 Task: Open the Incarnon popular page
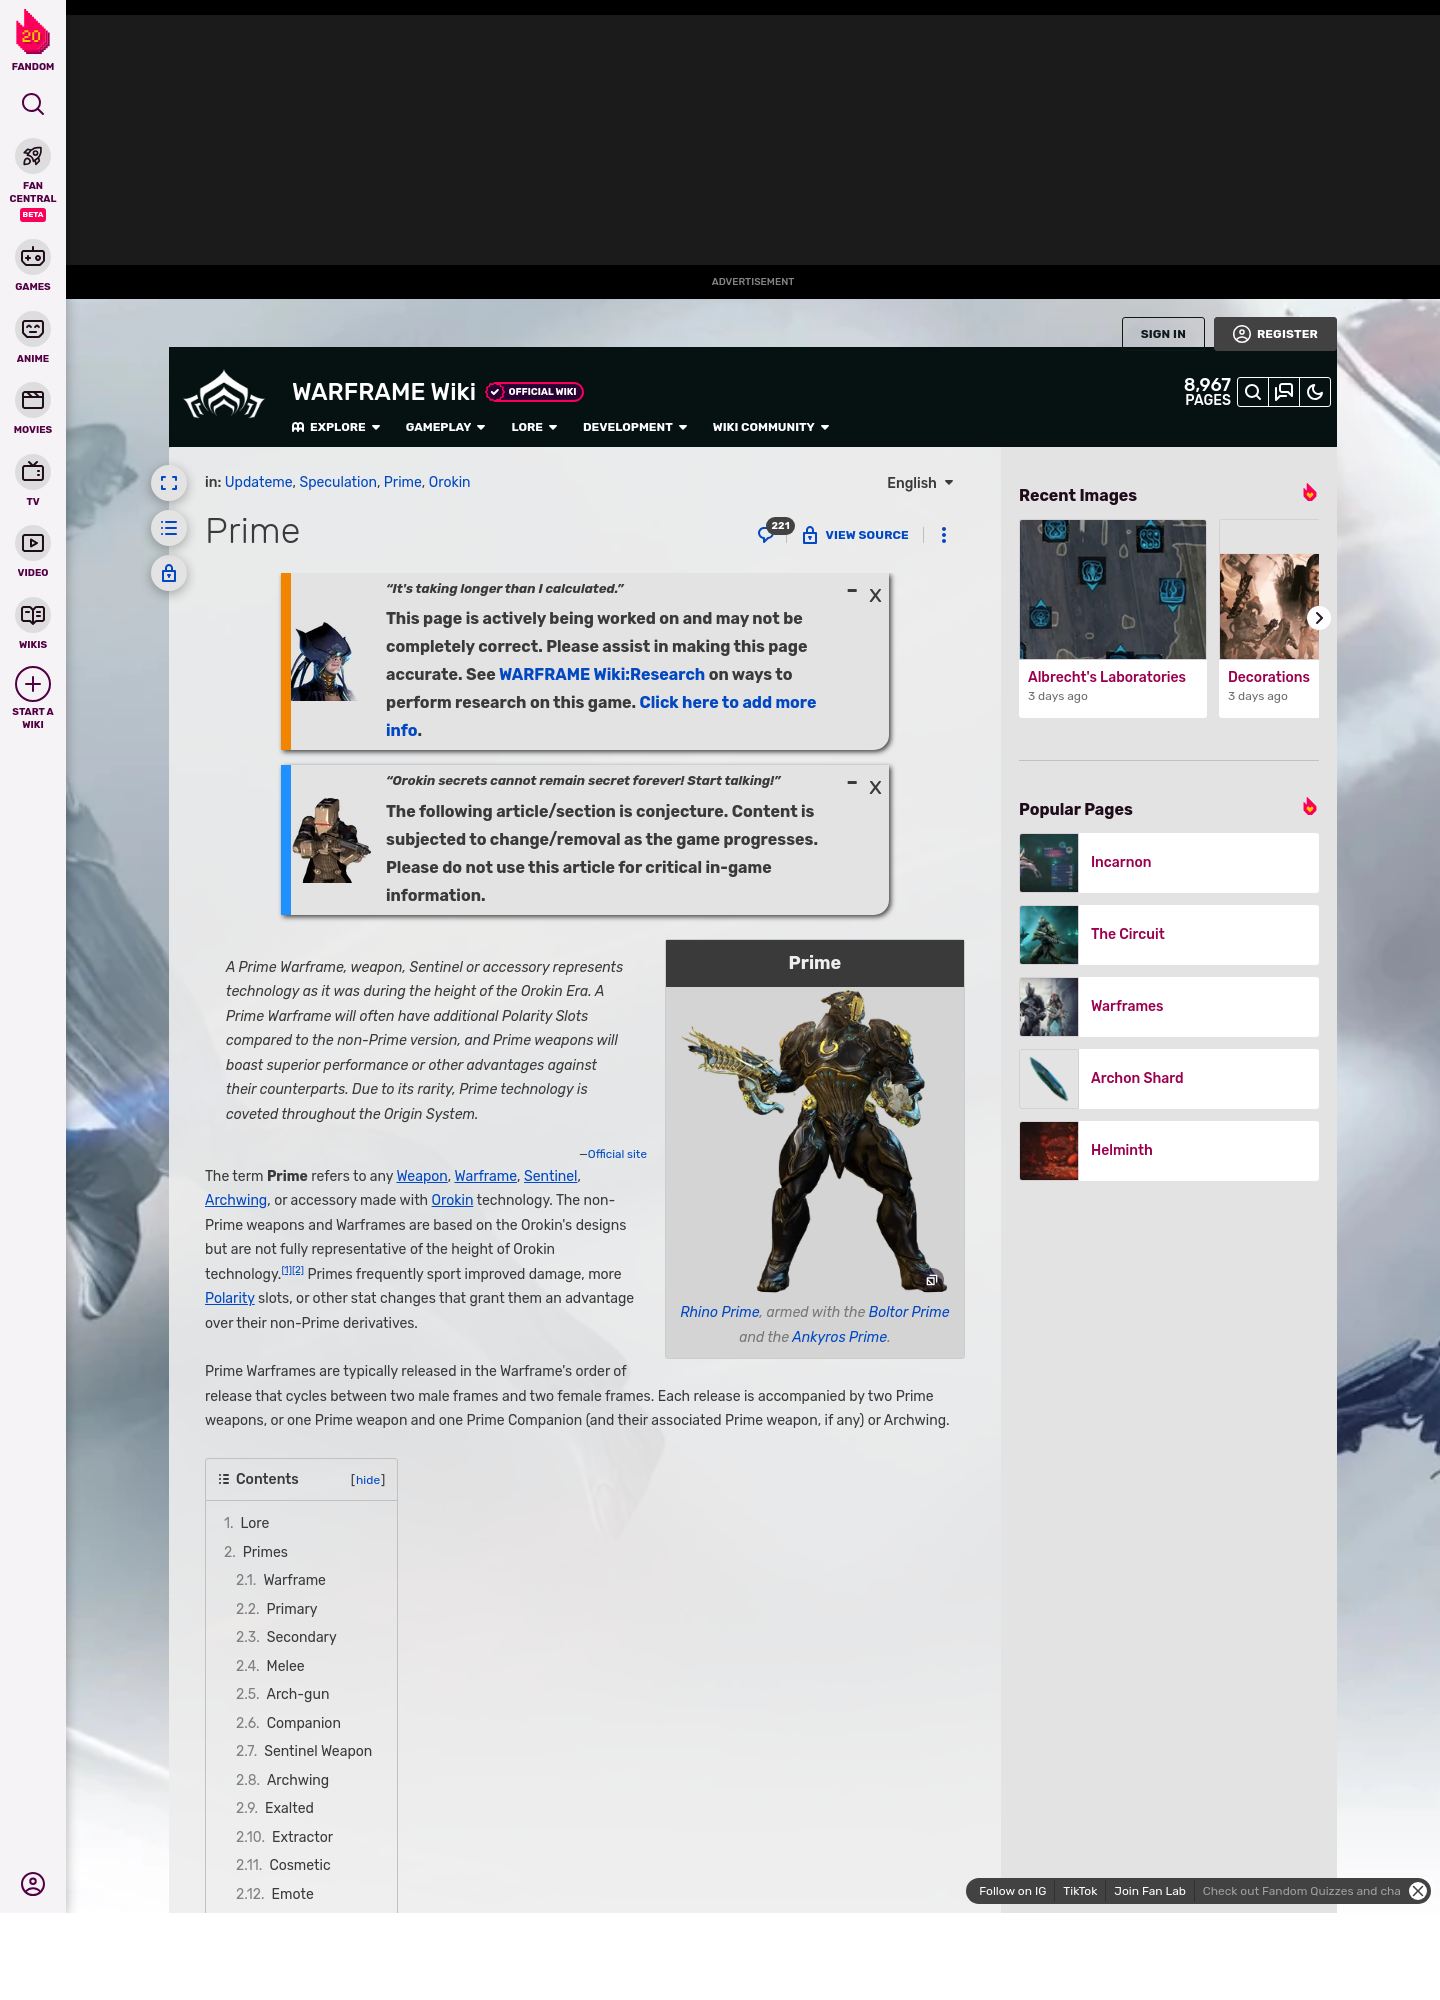pyautogui.click(x=1169, y=863)
